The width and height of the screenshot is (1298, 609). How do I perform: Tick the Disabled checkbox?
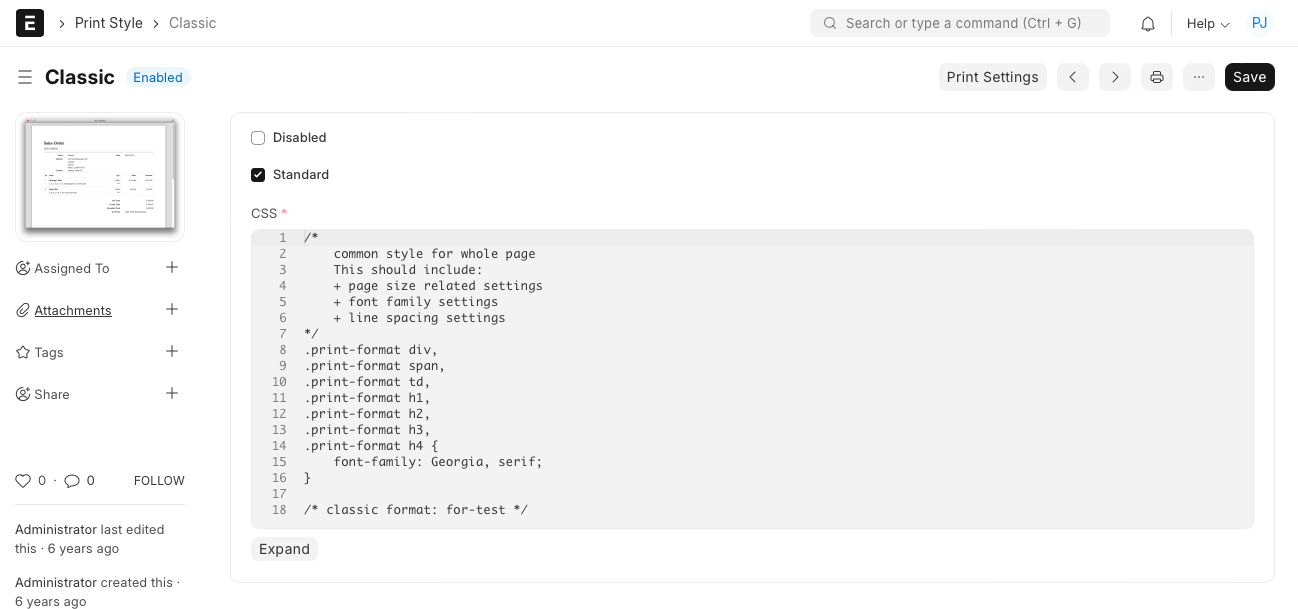coord(258,138)
